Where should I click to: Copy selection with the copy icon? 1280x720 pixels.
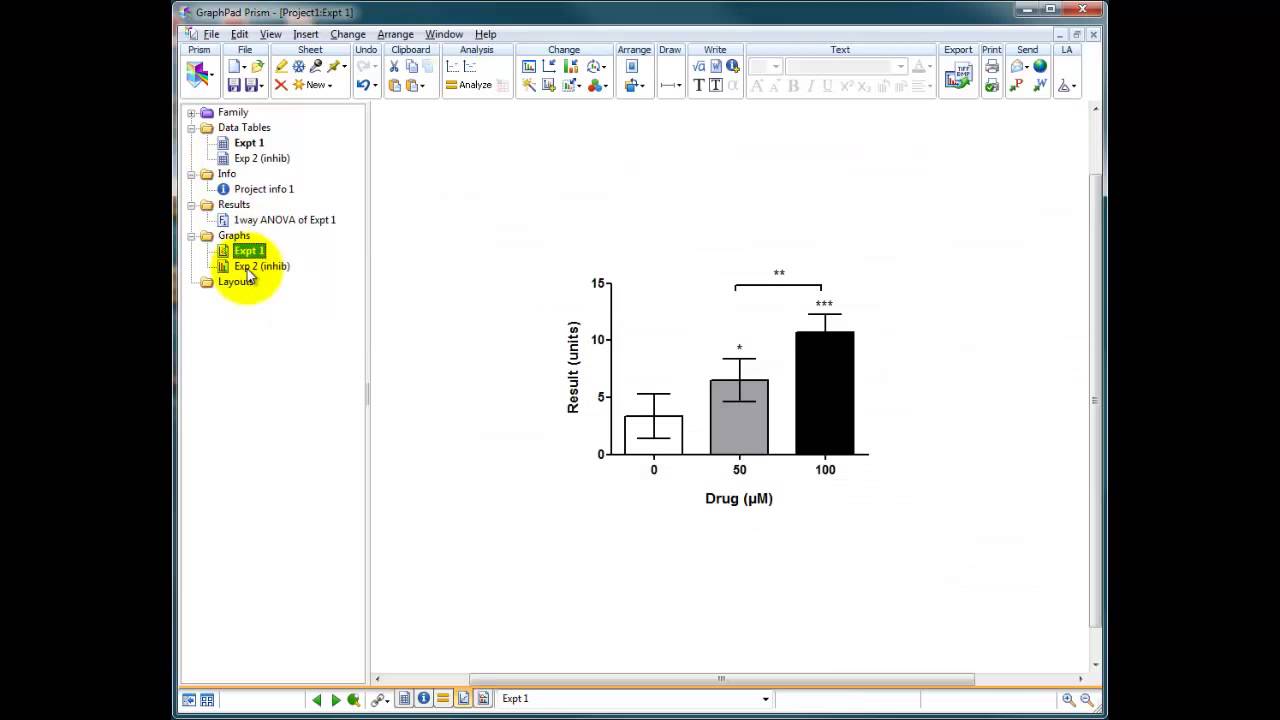(x=411, y=67)
